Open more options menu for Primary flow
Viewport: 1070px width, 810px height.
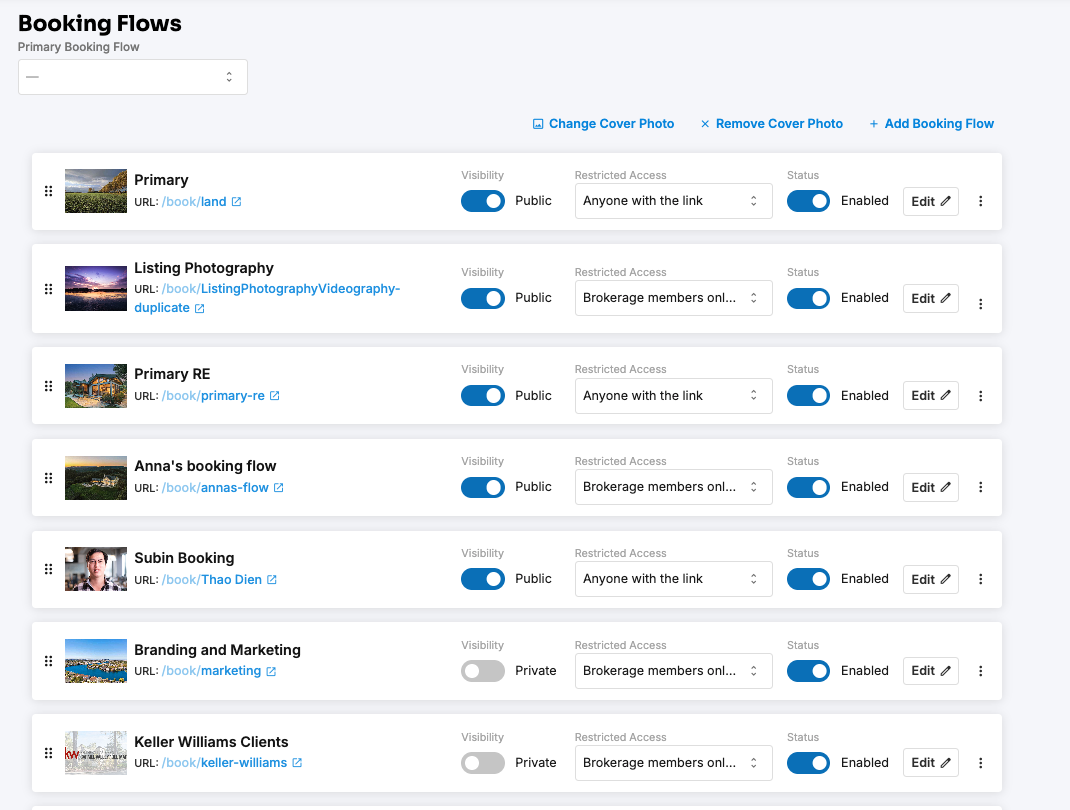981,201
